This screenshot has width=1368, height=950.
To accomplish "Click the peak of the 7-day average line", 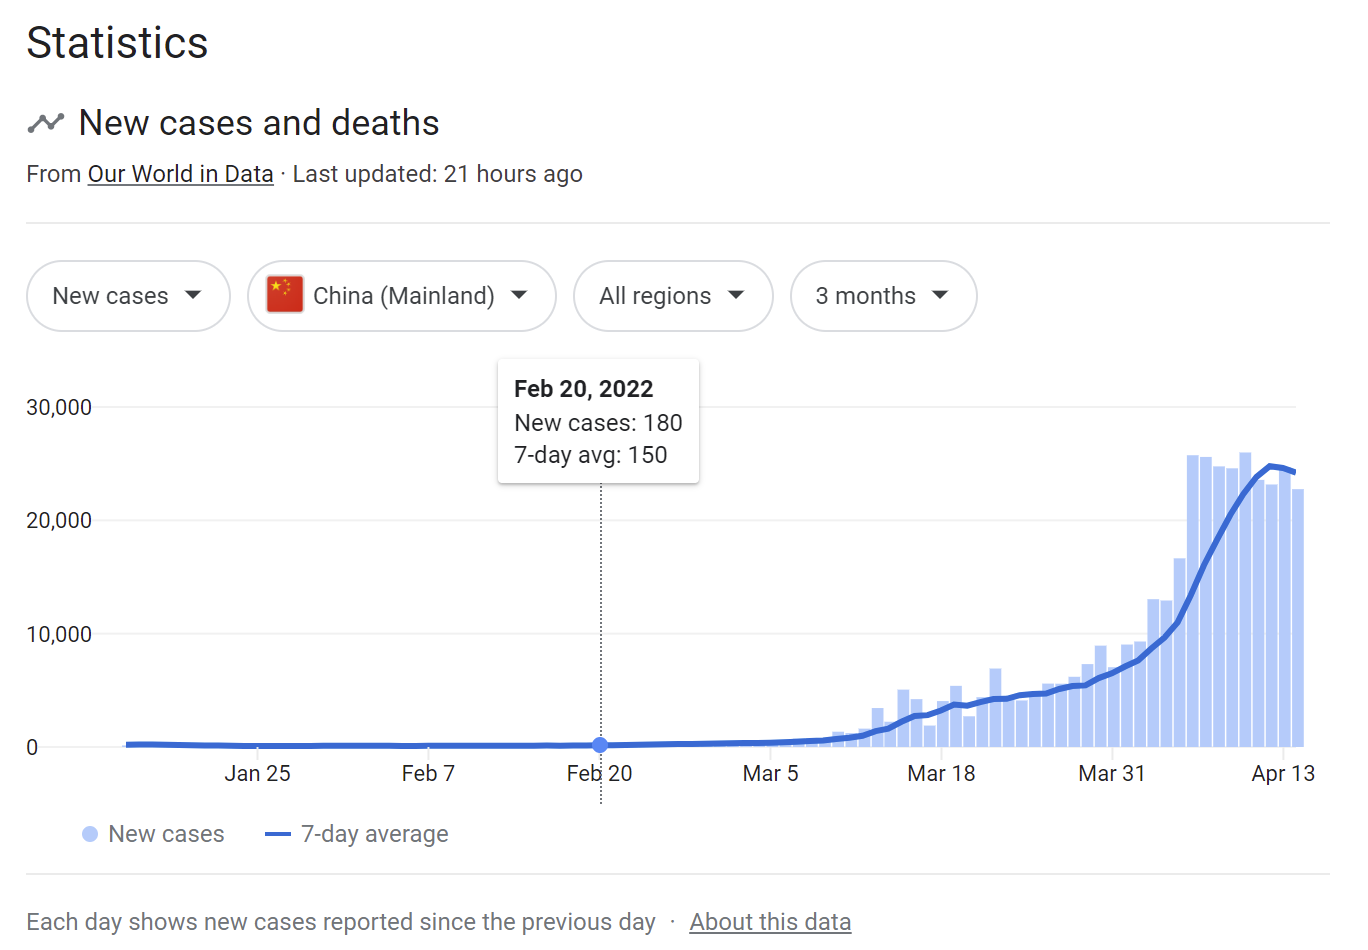I will click(x=1271, y=466).
